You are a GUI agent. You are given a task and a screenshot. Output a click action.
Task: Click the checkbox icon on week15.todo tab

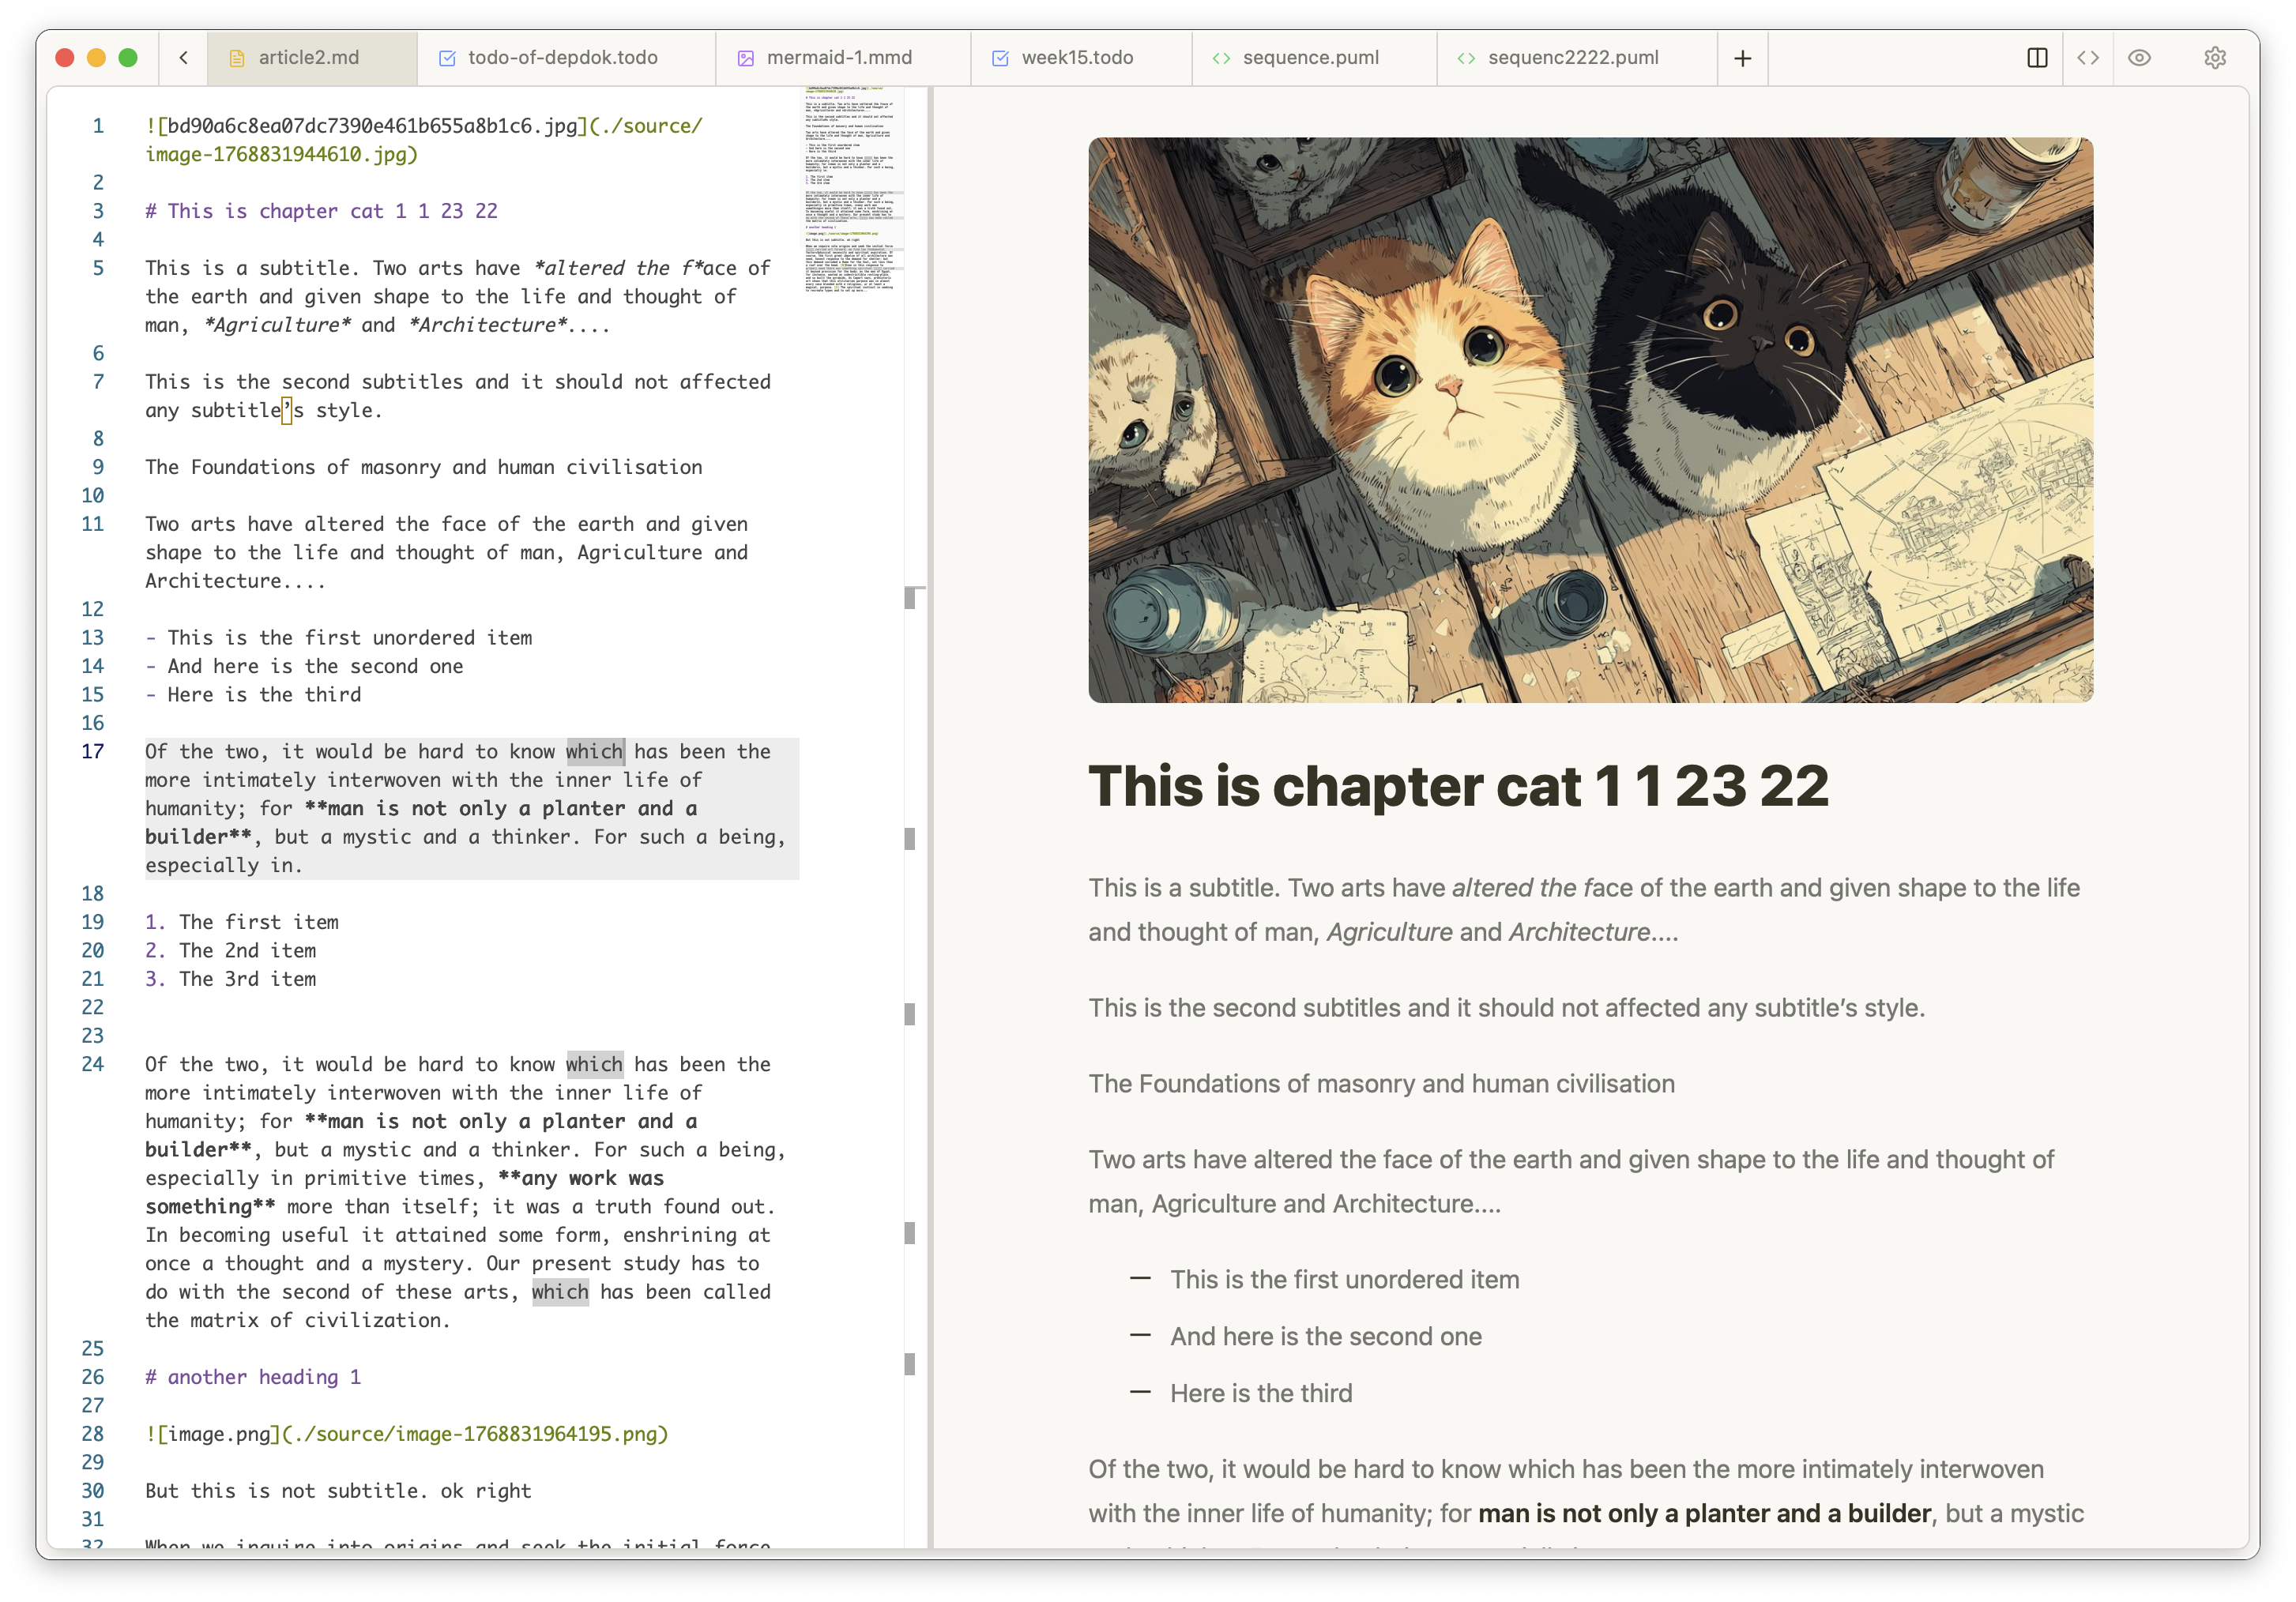tap(1000, 57)
